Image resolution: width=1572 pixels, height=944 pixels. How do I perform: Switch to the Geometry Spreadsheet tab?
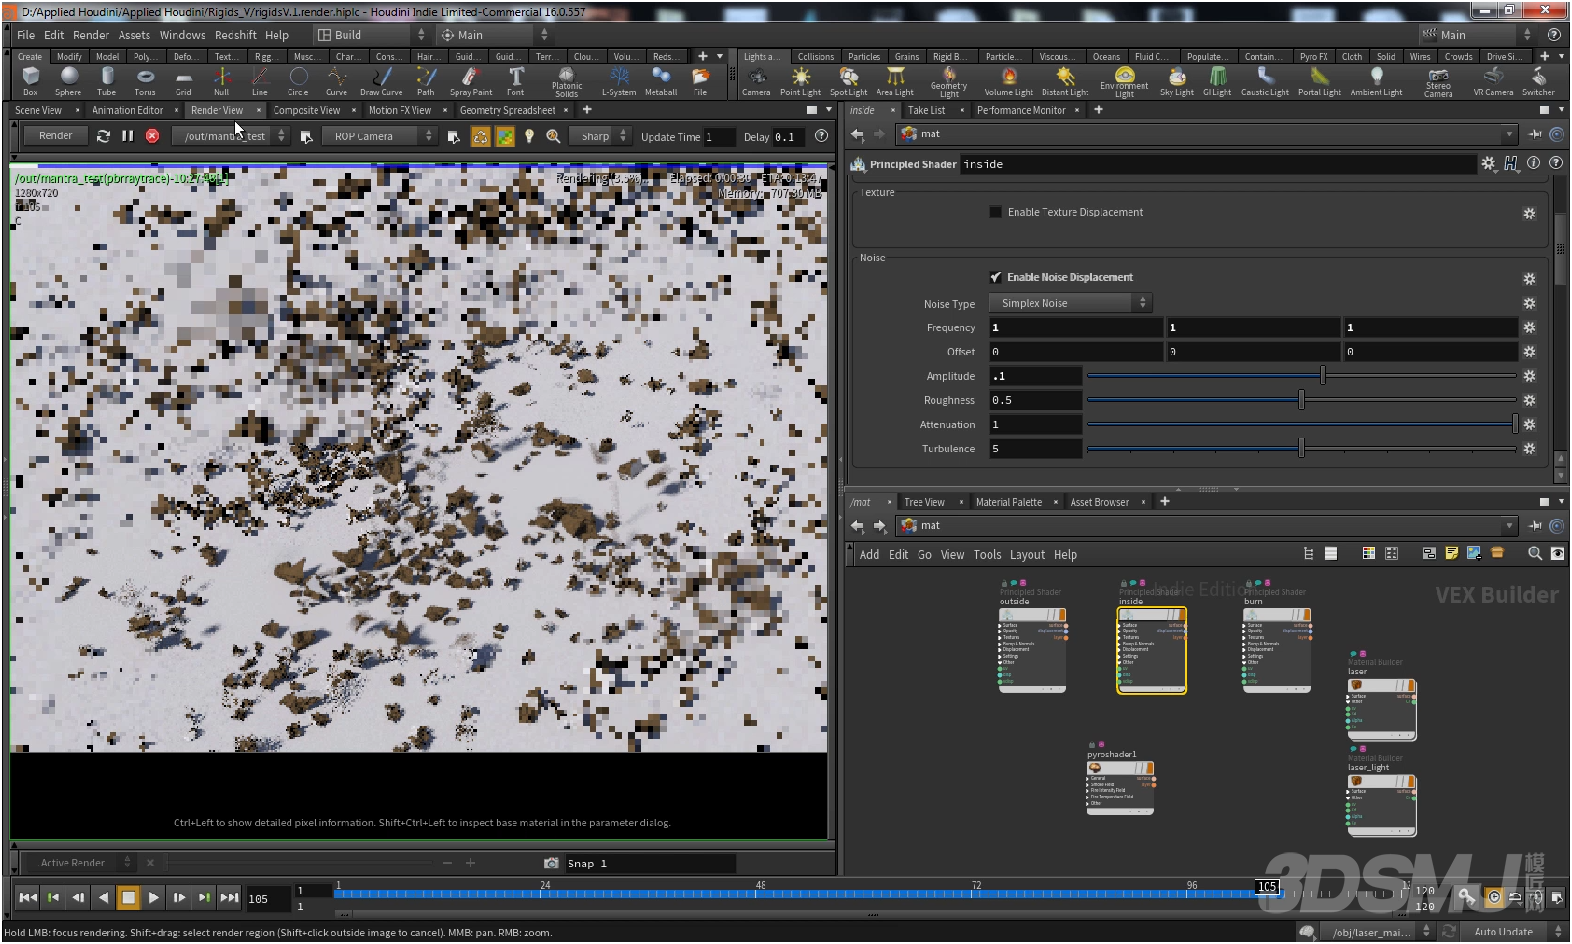(x=507, y=110)
